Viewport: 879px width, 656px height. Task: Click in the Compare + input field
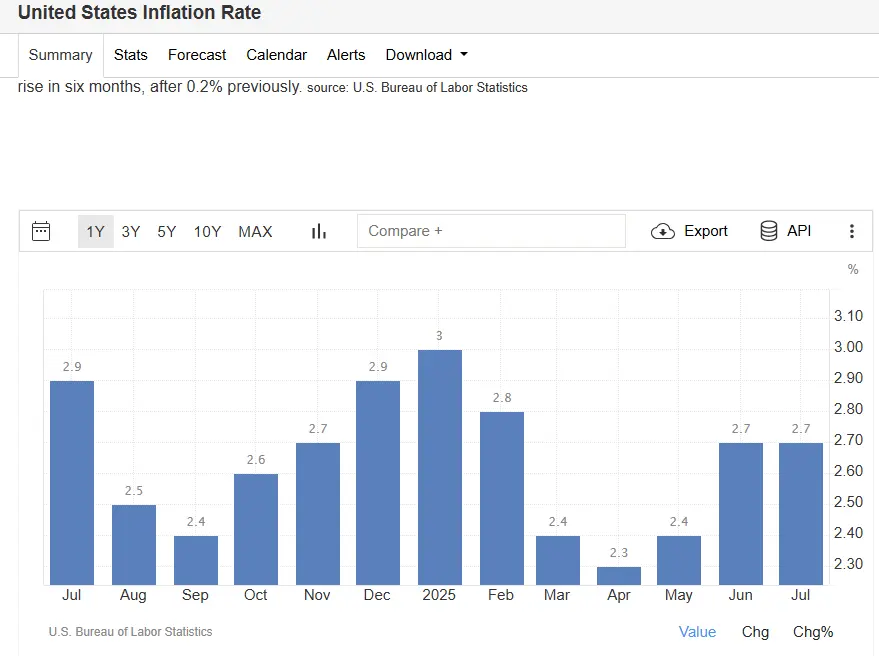coord(490,231)
